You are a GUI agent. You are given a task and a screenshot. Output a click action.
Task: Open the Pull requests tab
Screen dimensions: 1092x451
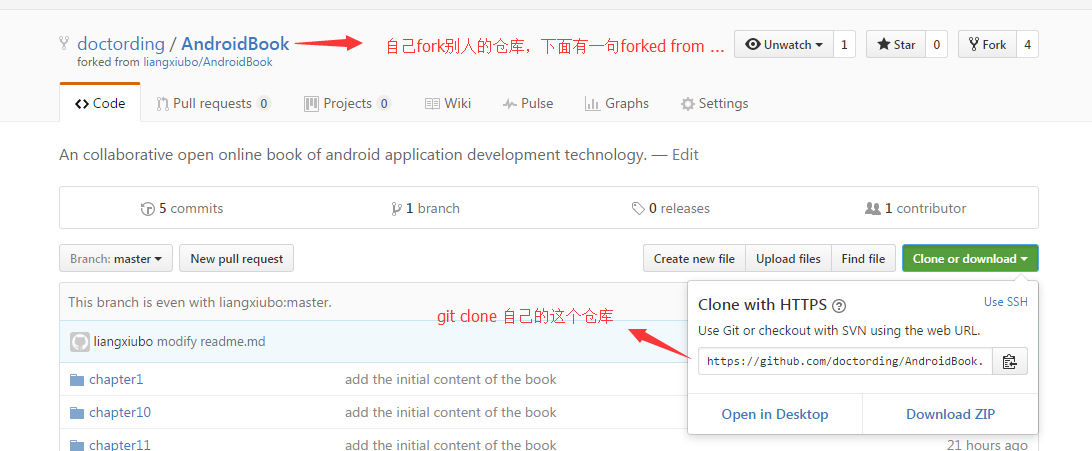[214, 104]
